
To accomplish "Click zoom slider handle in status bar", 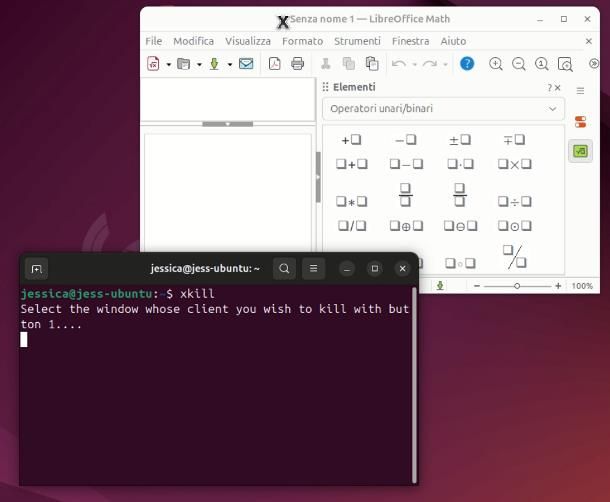I will pos(517,286).
